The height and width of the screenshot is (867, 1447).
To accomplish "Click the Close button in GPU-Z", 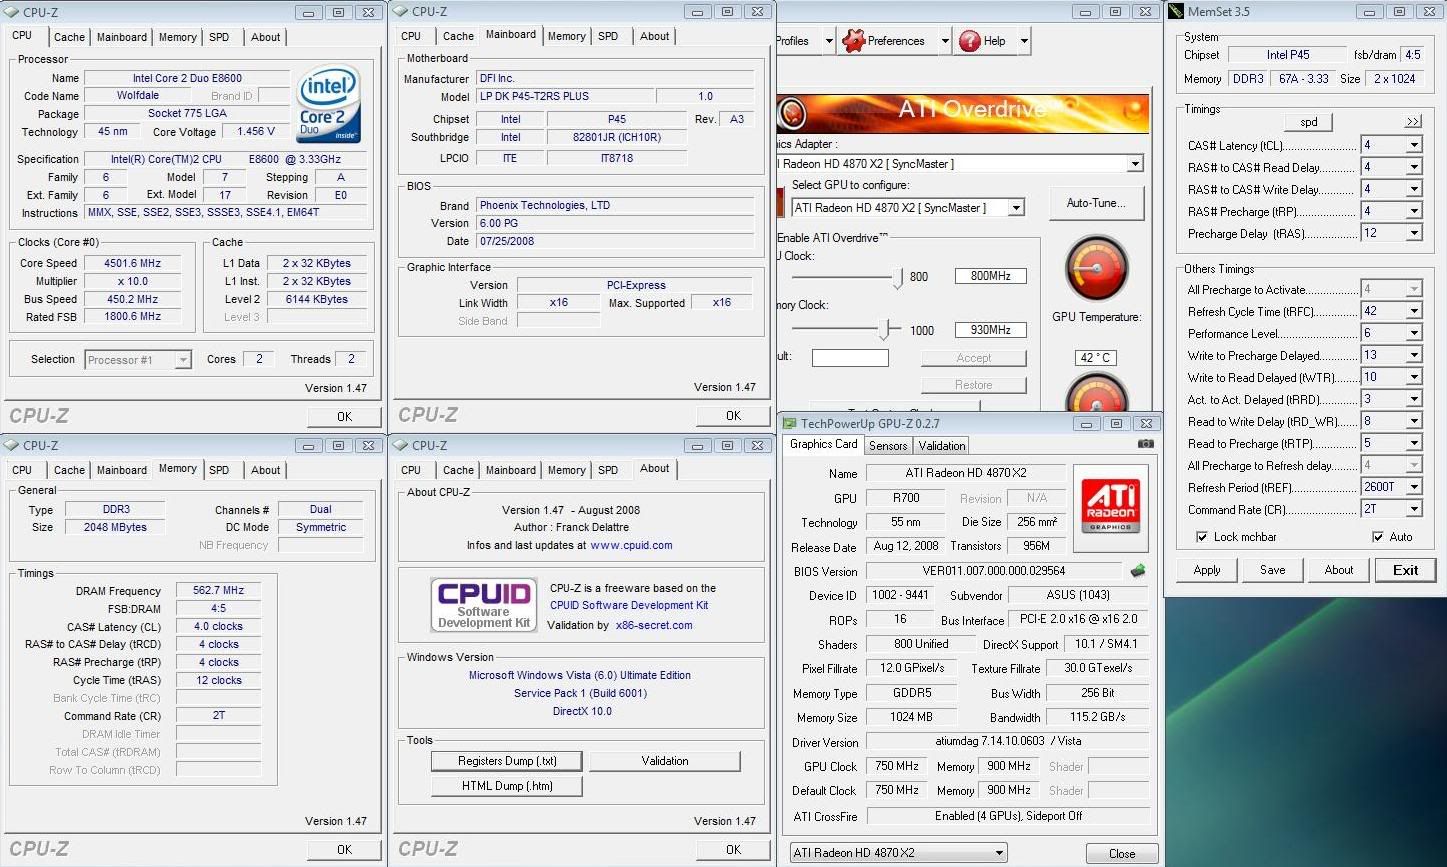I will 1122,854.
